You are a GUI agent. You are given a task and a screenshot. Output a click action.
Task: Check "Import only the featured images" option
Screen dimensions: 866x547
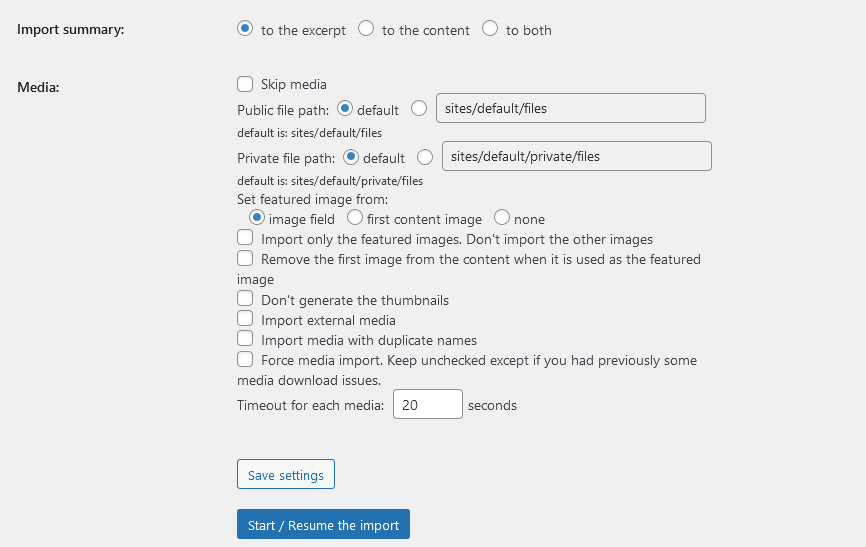point(245,238)
